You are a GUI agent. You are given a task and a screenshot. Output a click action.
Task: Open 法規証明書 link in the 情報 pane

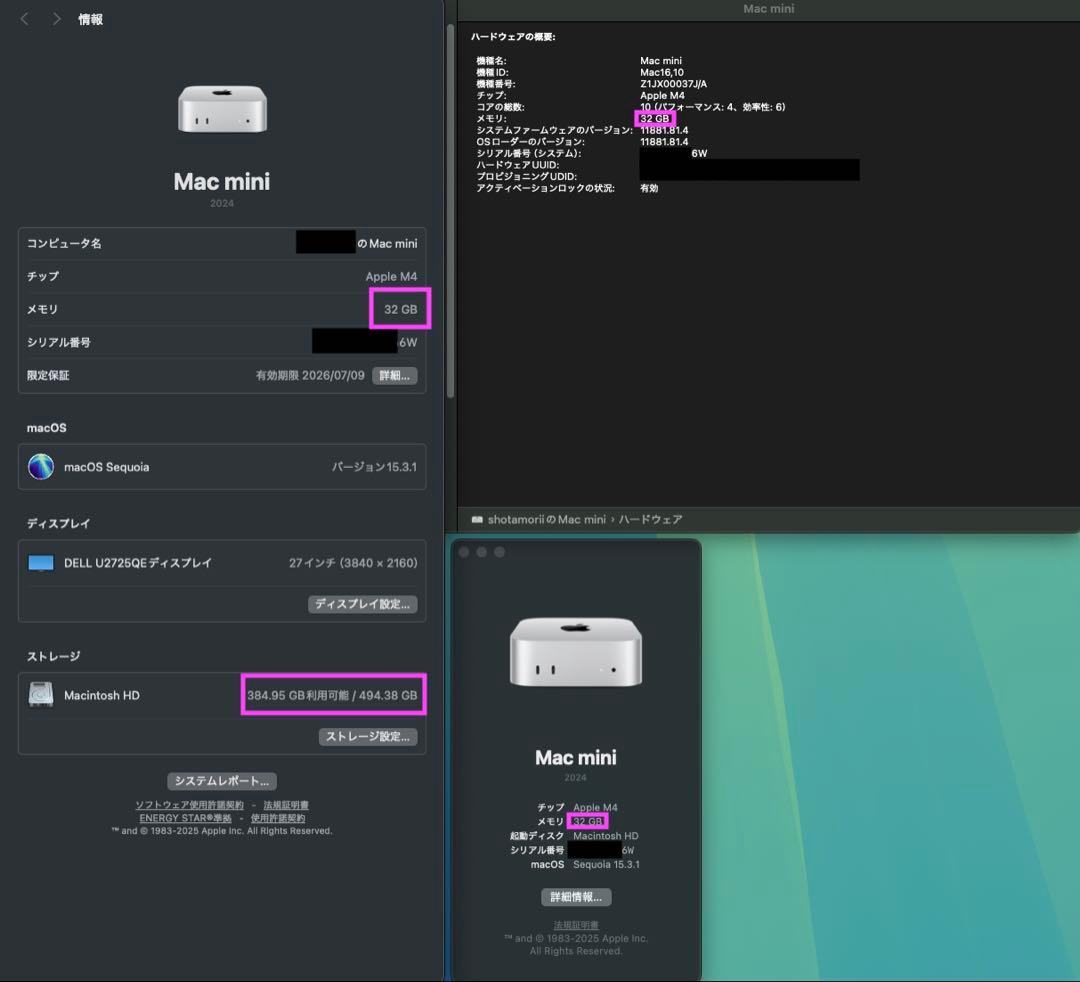pyautogui.click(x=286, y=805)
